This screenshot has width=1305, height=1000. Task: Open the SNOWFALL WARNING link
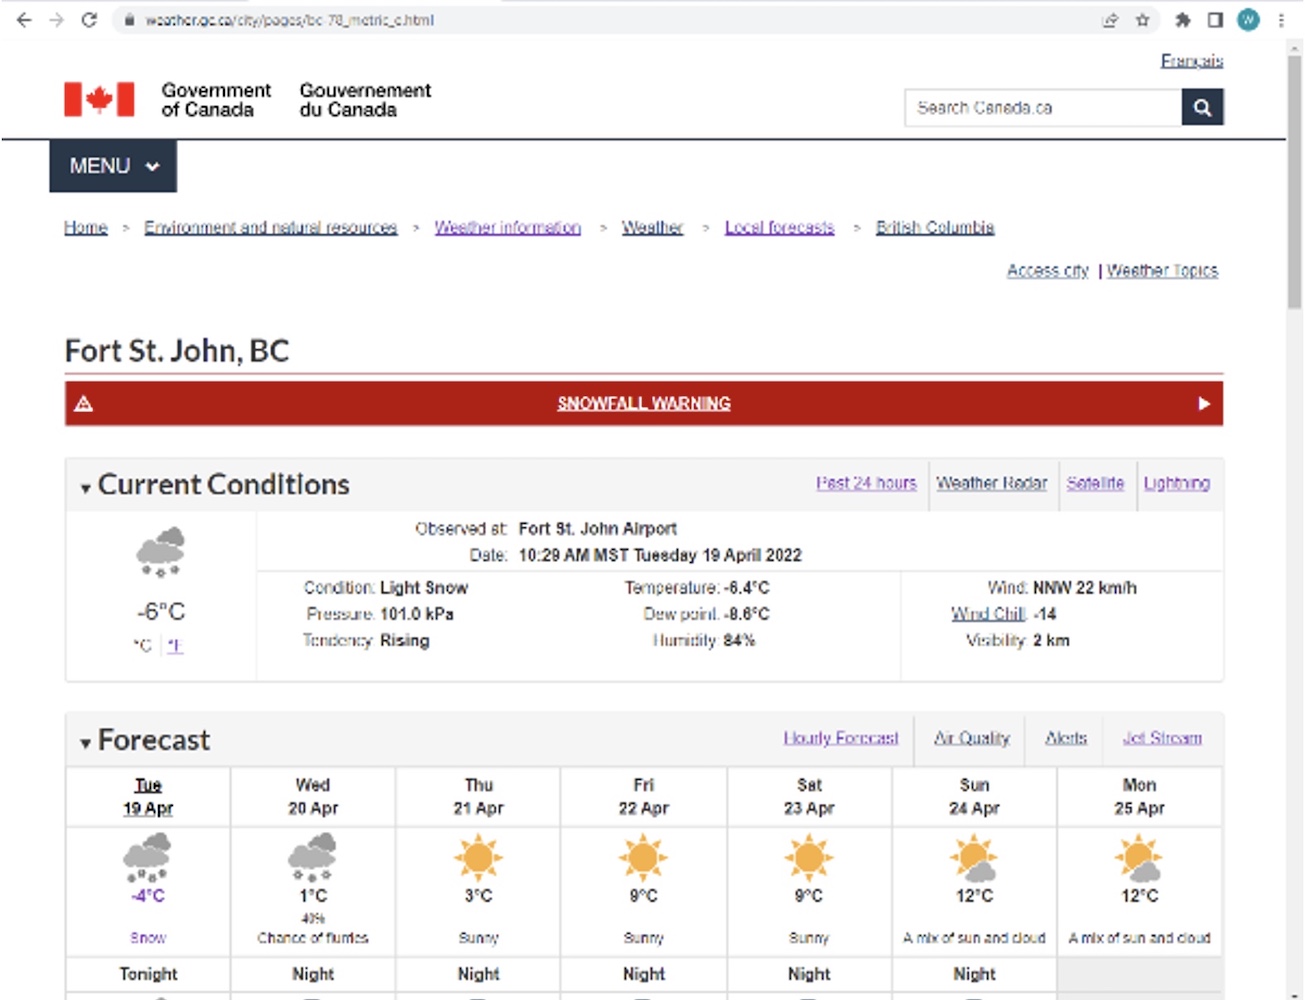tap(643, 404)
